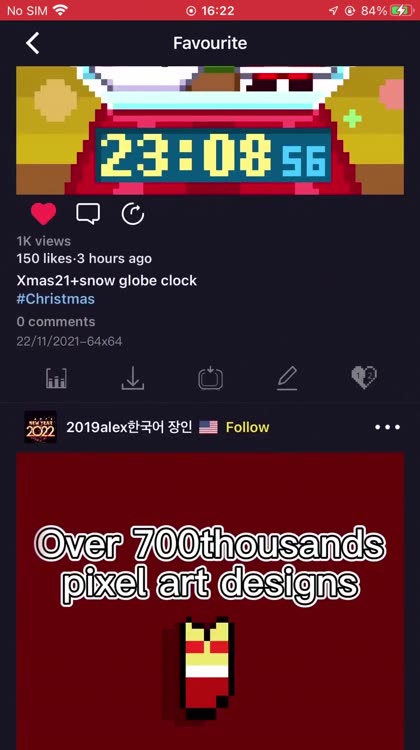The image size is (420, 750).
Task: Tap the battery indicator in status bar
Action: coord(400,11)
